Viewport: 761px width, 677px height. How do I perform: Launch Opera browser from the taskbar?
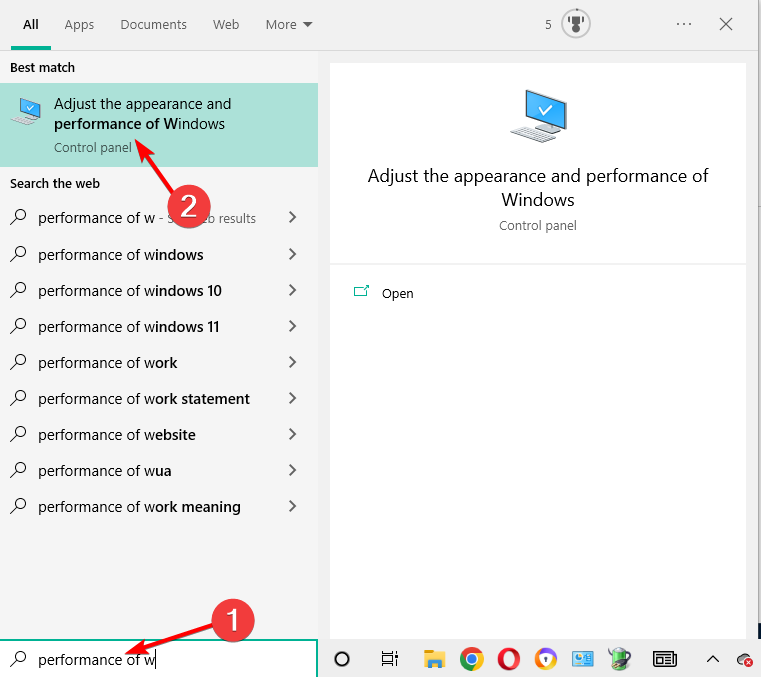click(508, 658)
